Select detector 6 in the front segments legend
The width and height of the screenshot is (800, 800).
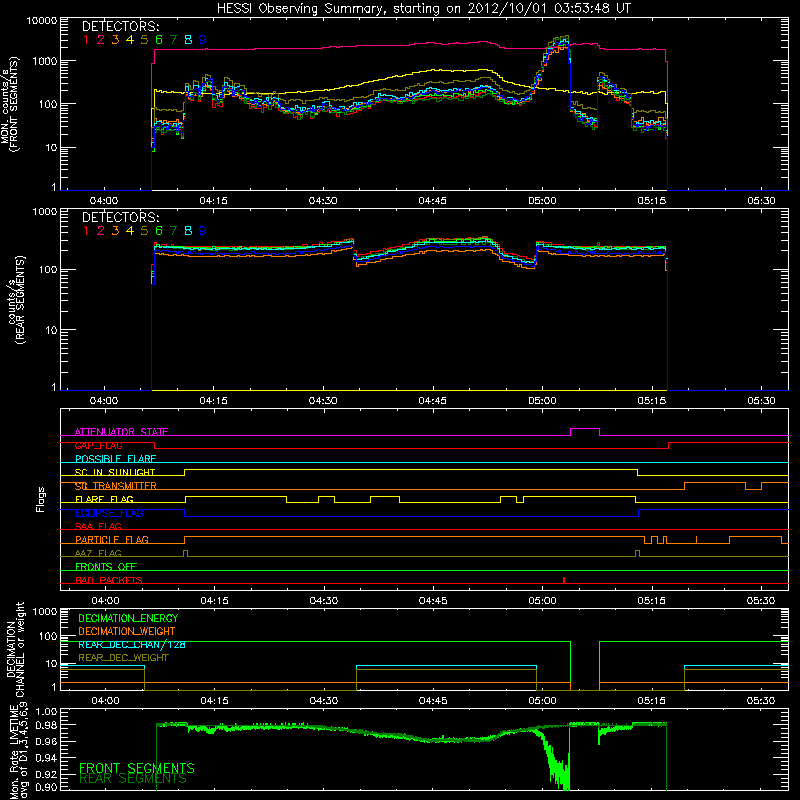[x=159, y=40]
